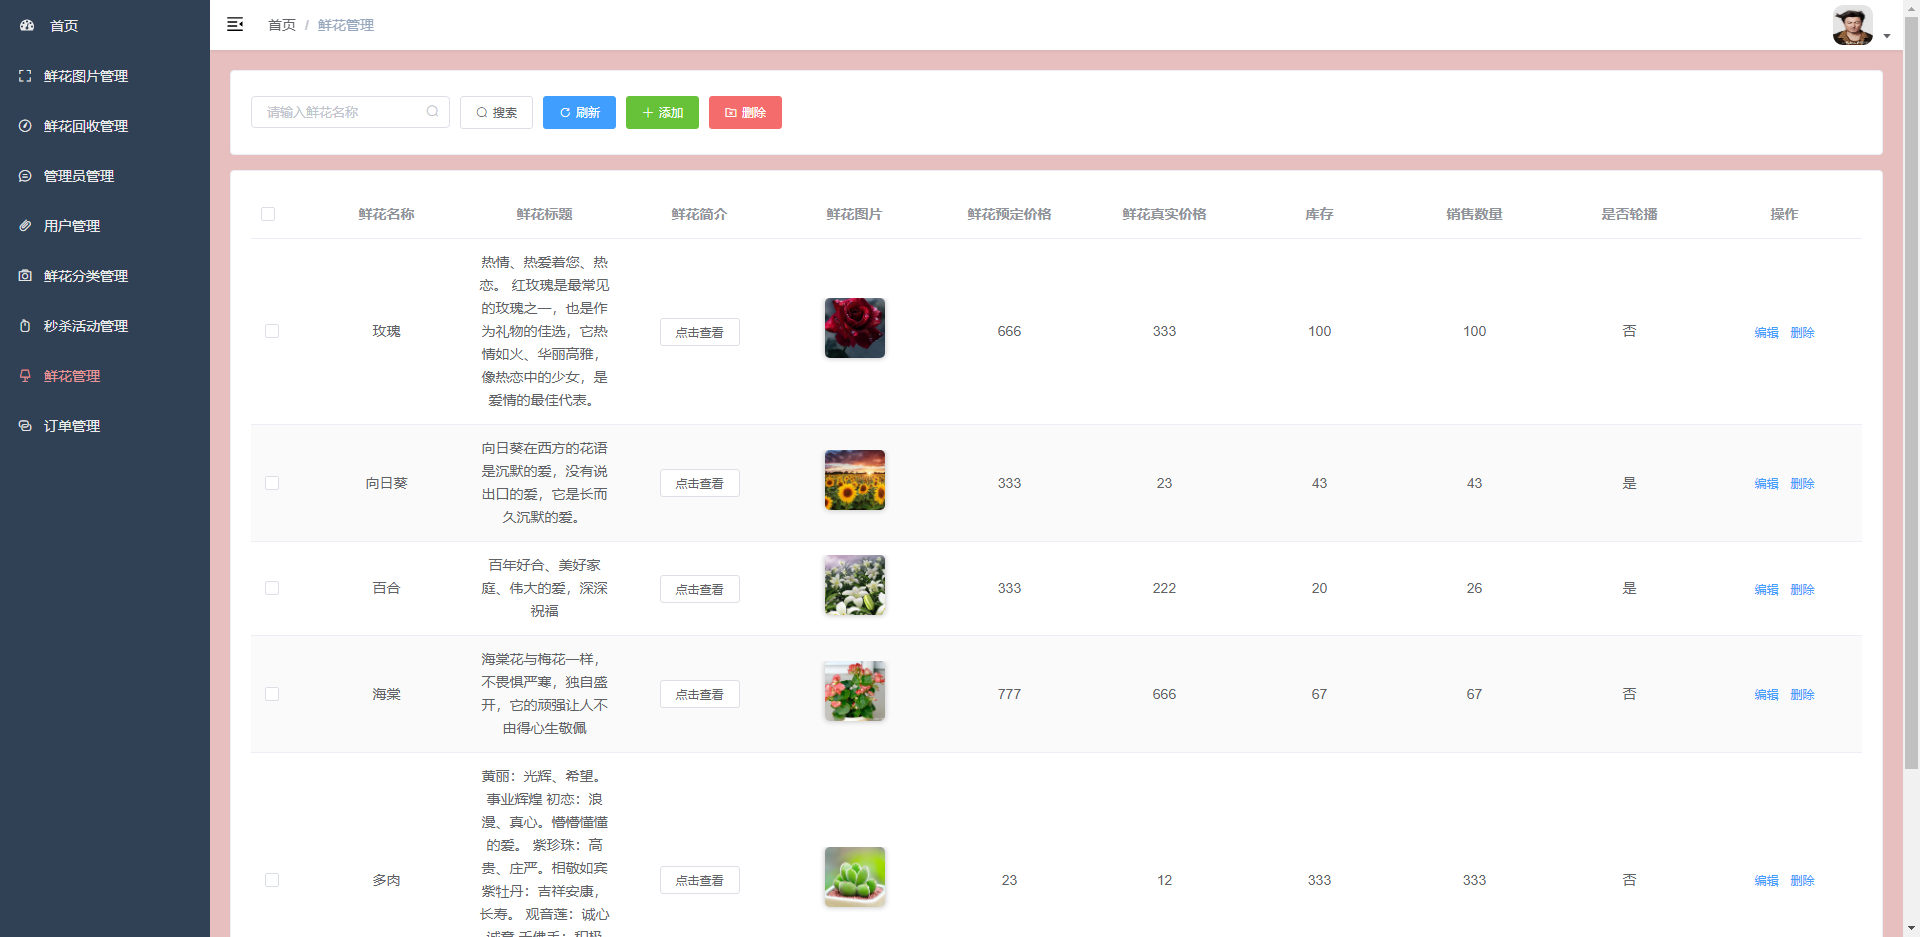Select the 秒杀活动管理 sidebar icon

pos(24,325)
